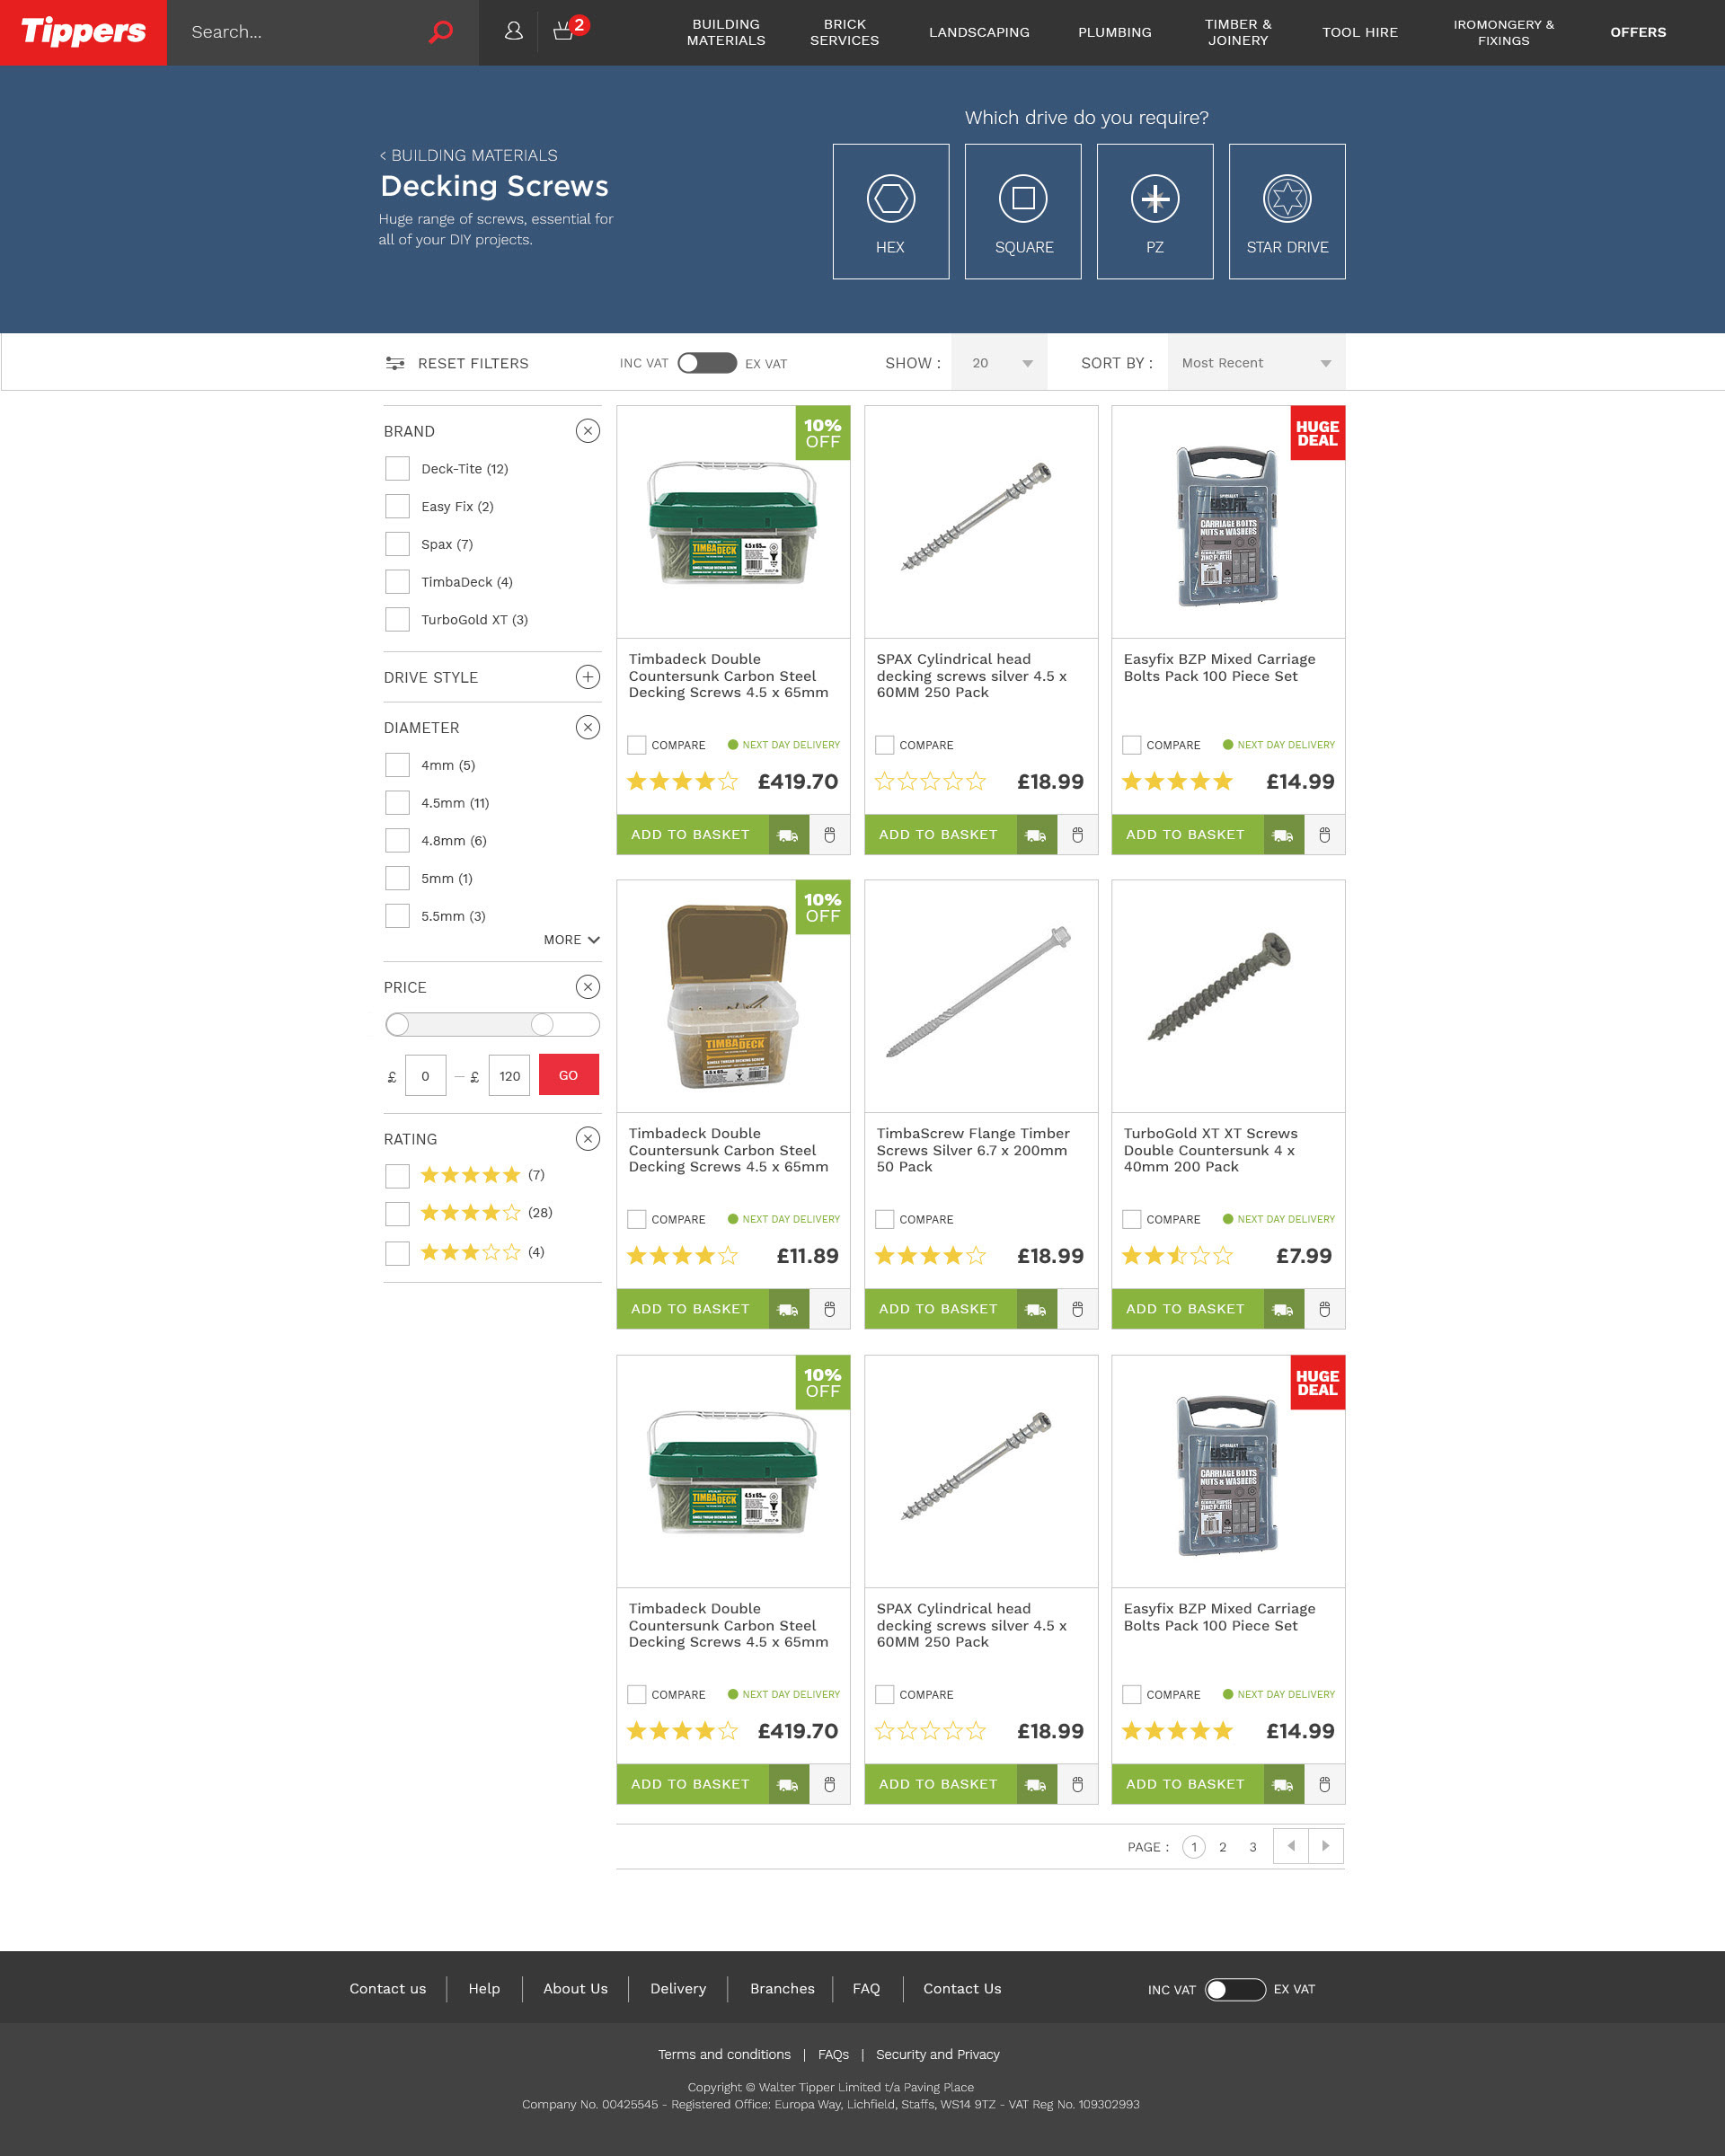Check the Deck-Tite brand filter
The width and height of the screenshot is (1725, 2156).
click(x=397, y=468)
